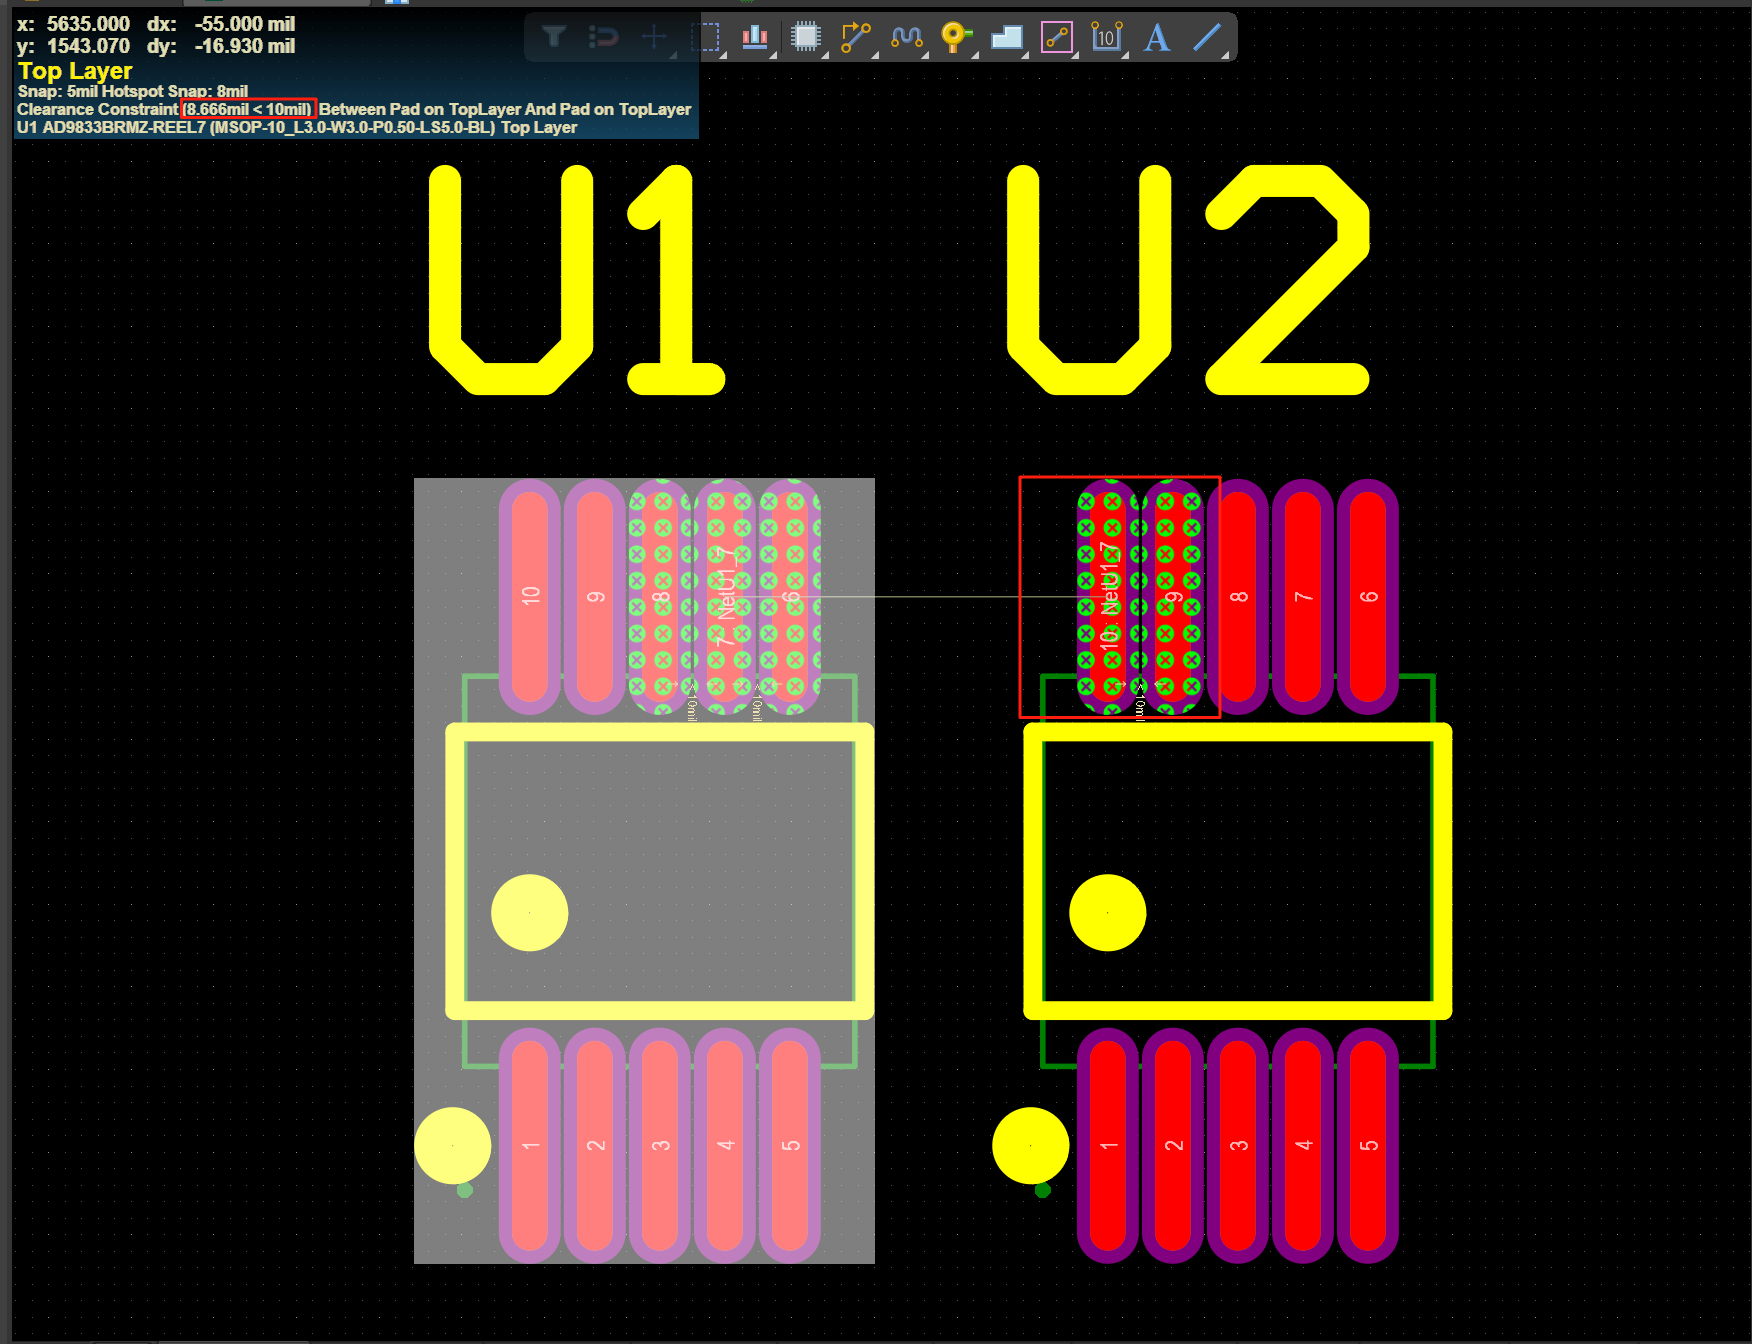Viewport: 1752px width, 1344px height.
Task: Select pad 4 of component U1
Action: (725, 1146)
